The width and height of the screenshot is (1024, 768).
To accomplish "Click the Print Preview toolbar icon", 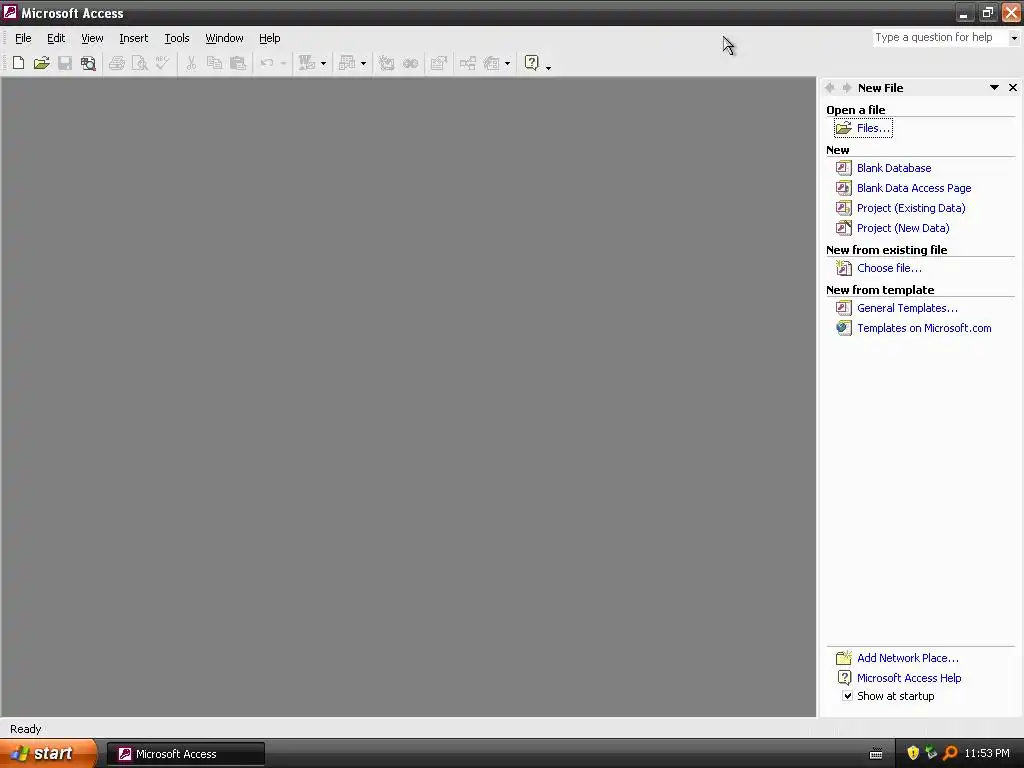I will (140, 63).
